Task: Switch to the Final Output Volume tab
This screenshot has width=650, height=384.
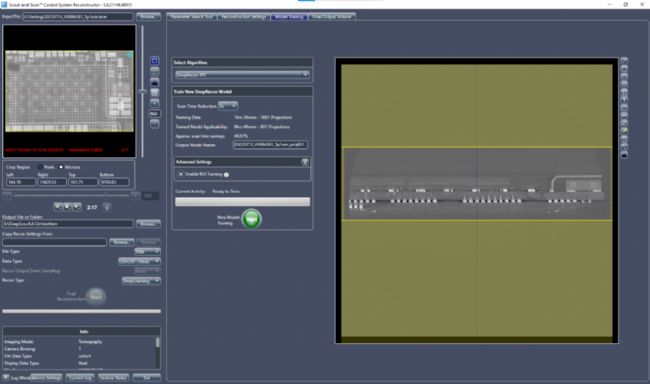Action: (332, 17)
